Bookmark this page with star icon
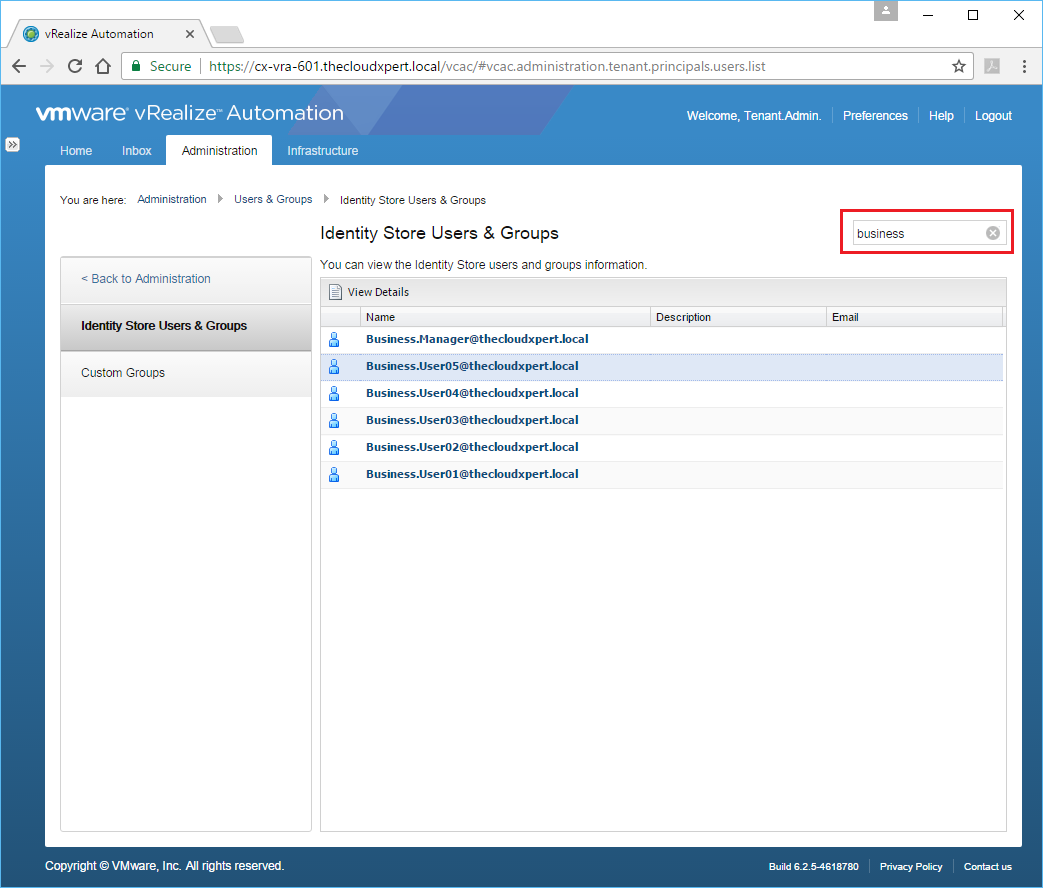 click(958, 67)
